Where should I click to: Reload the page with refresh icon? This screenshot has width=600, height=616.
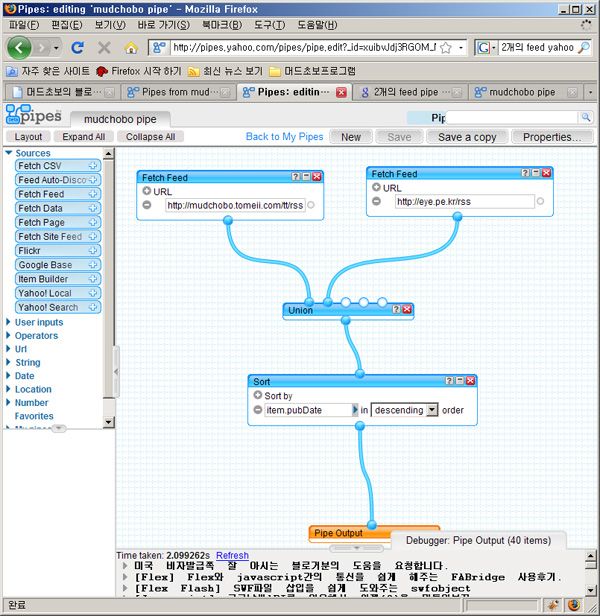point(77,48)
